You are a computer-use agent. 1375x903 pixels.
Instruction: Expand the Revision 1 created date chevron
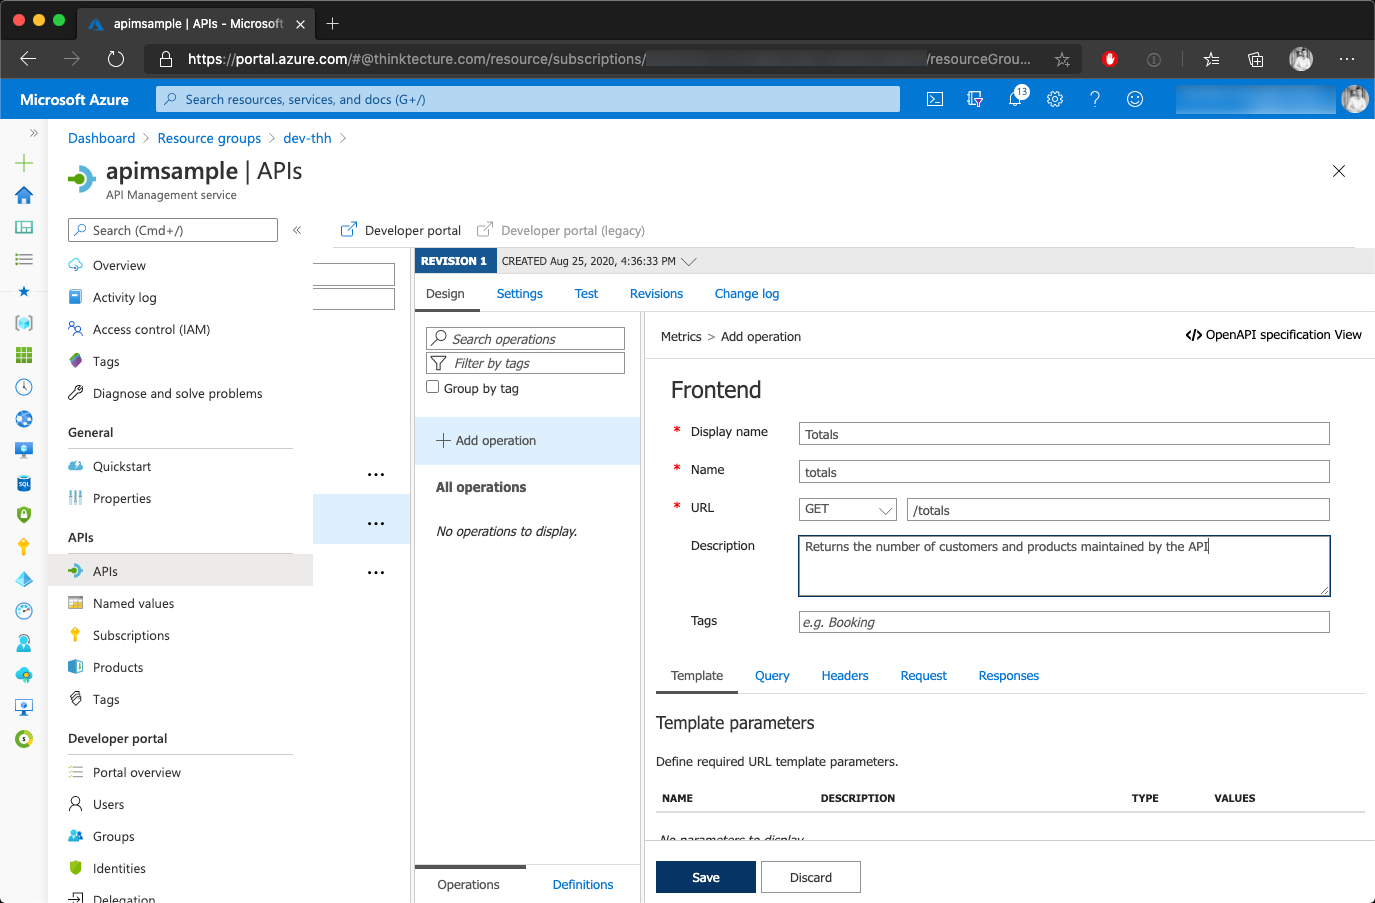click(688, 261)
